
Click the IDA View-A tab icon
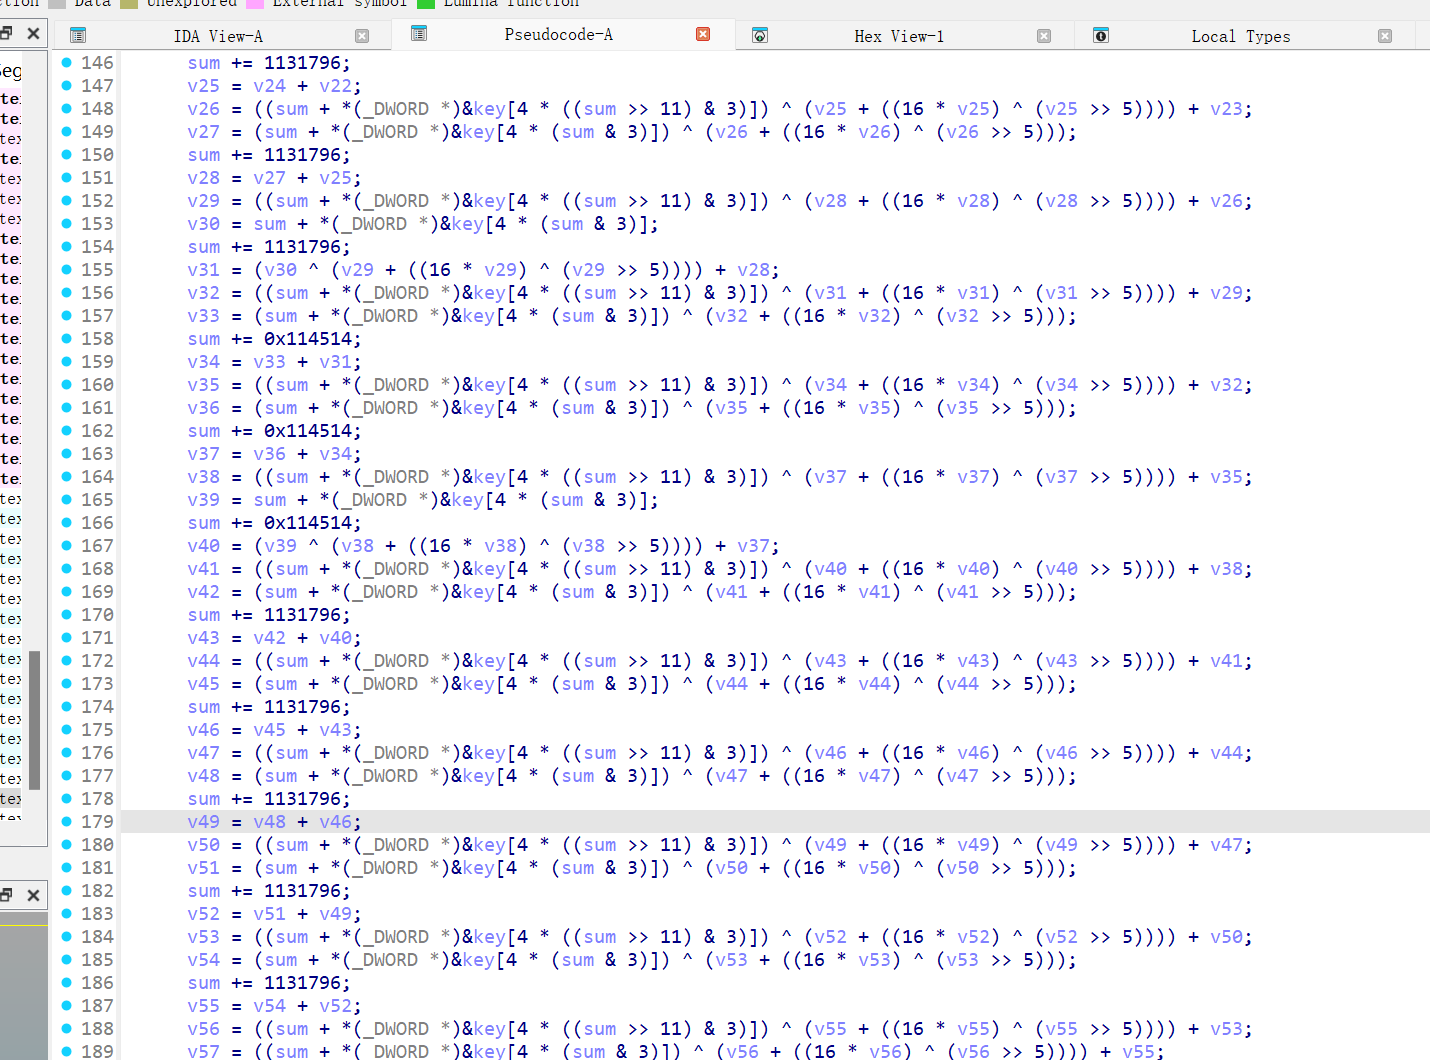pyautogui.click(x=78, y=36)
